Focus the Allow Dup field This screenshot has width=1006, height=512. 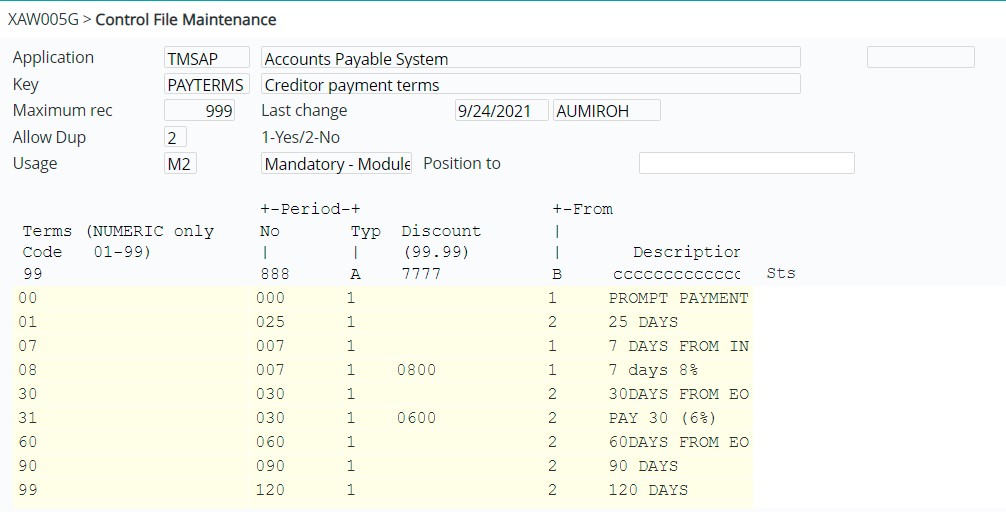click(176, 137)
